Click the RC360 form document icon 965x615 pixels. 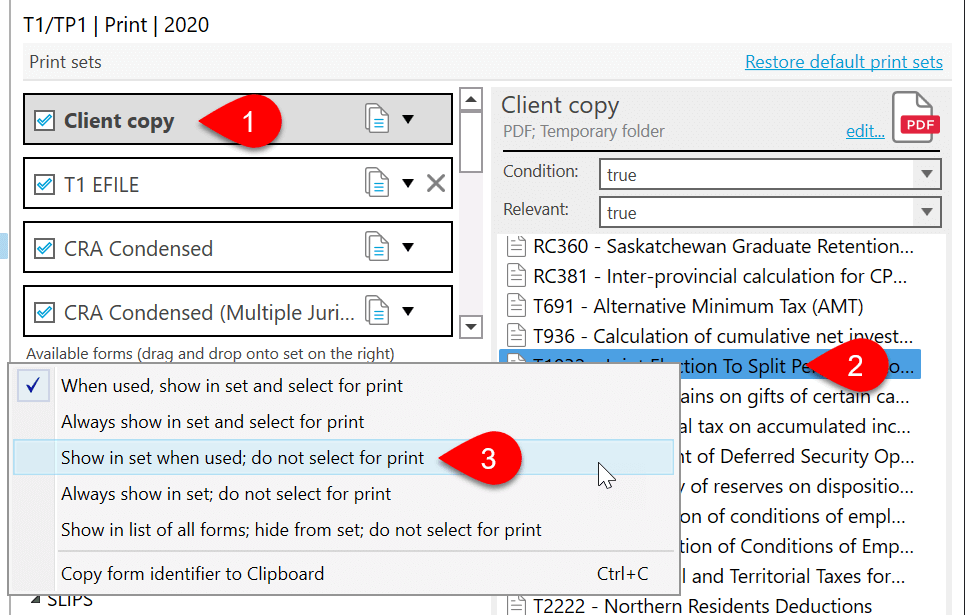pyautogui.click(x=516, y=246)
